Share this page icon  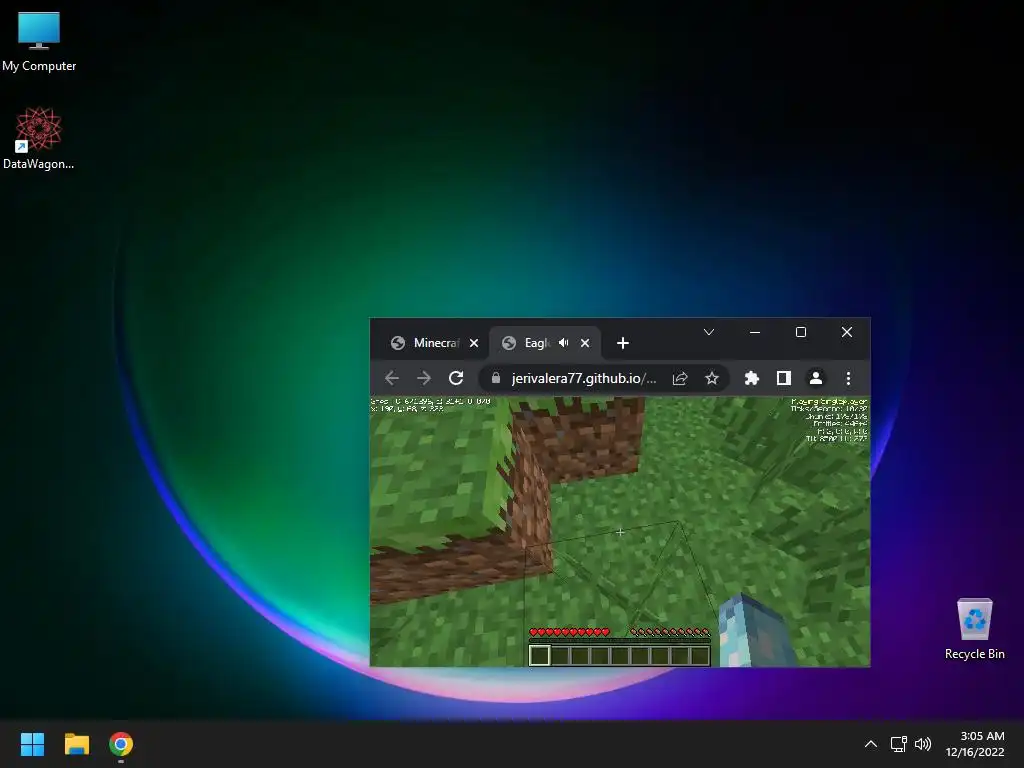coord(680,378)
